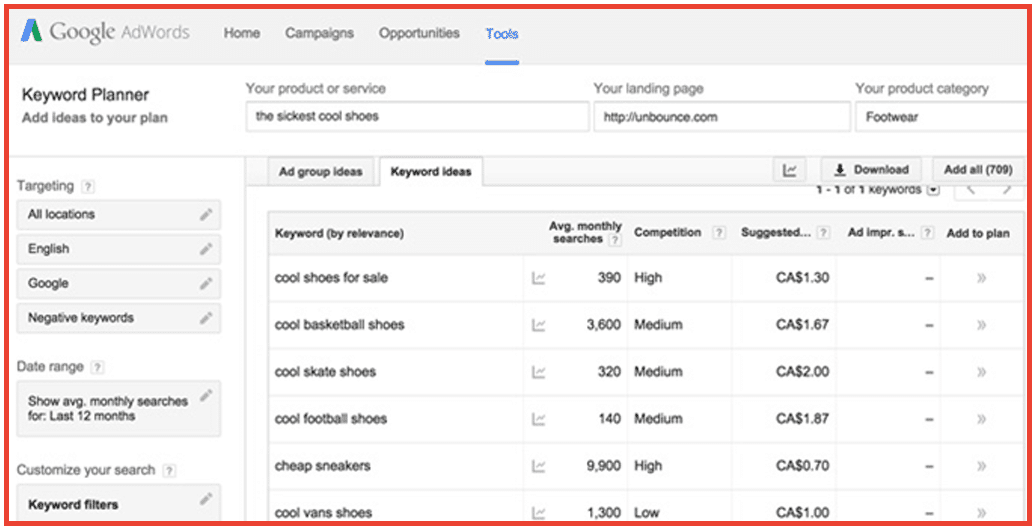The image size is (1036, 530).
Task: Show trend chart for cool basketball shoes
Action: 538,325
